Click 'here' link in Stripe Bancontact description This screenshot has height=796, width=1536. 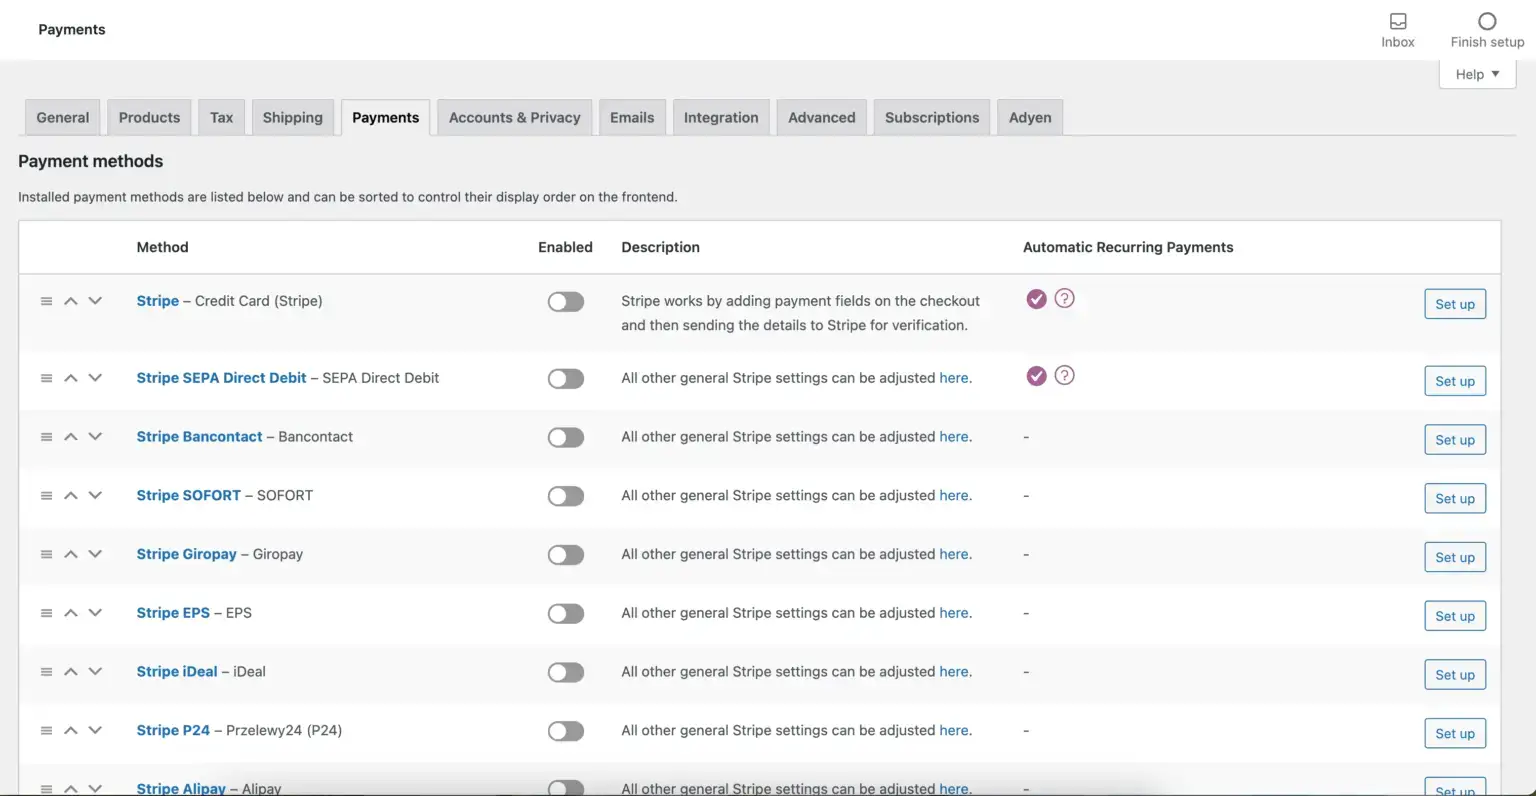click(954, 437)
